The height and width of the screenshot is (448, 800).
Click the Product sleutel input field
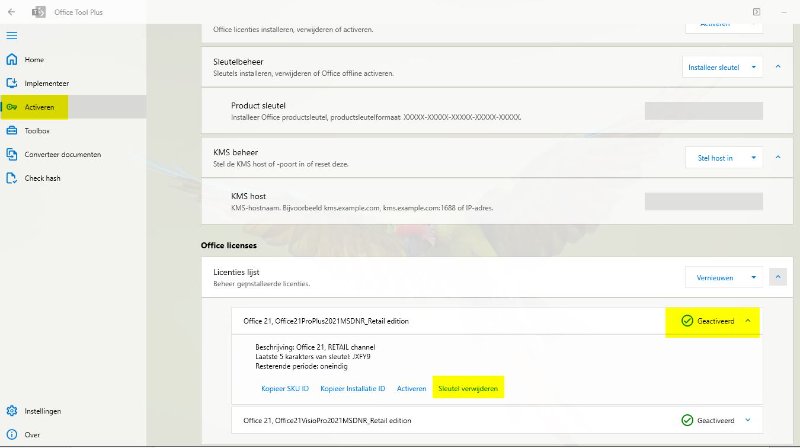click(x=704, y=111)
